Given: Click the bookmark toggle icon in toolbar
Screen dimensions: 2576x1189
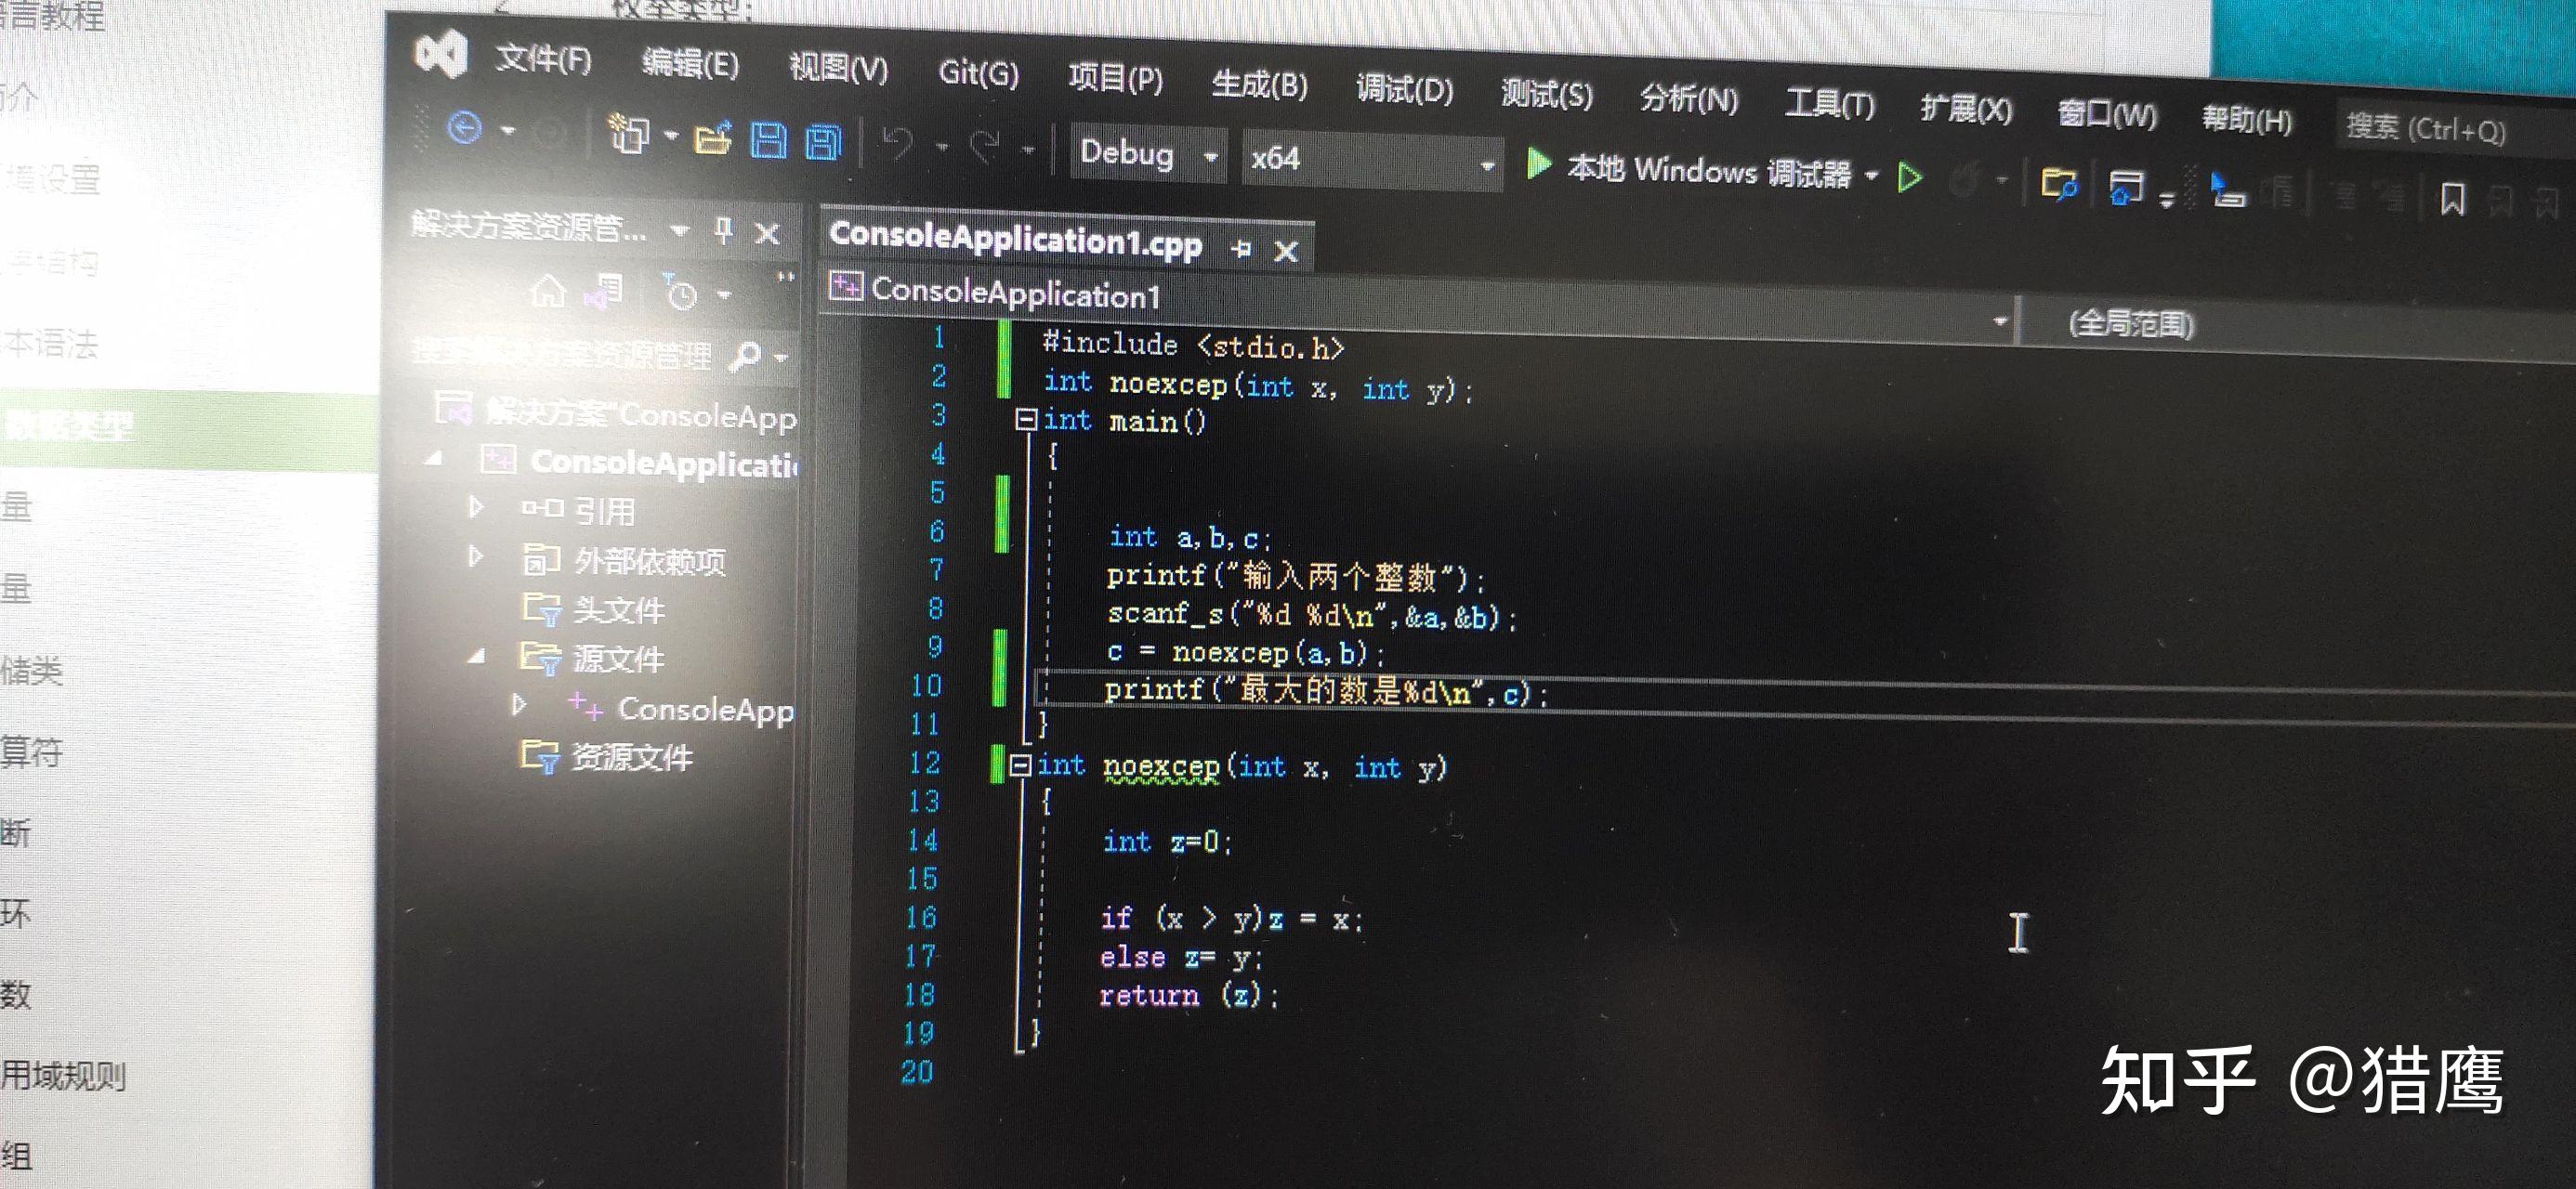Looking at the screenshot, I should coord(2452,199).
